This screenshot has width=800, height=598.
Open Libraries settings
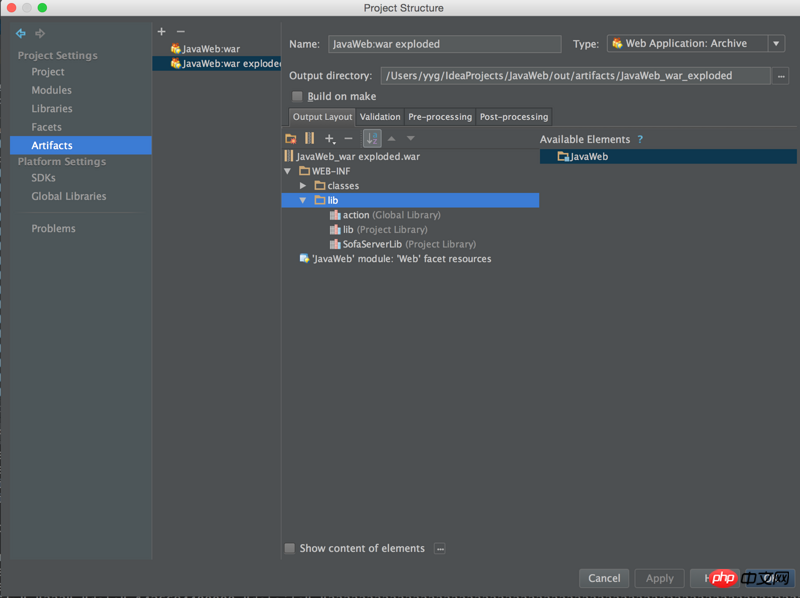point(52,109)
